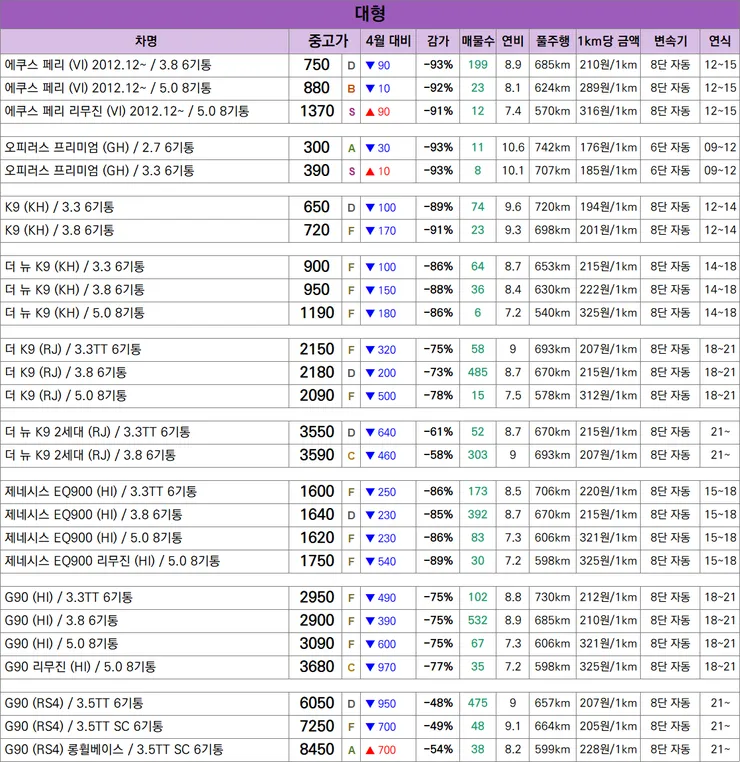
Task: Select the 연비 column header
Action: tap(513, 41)
